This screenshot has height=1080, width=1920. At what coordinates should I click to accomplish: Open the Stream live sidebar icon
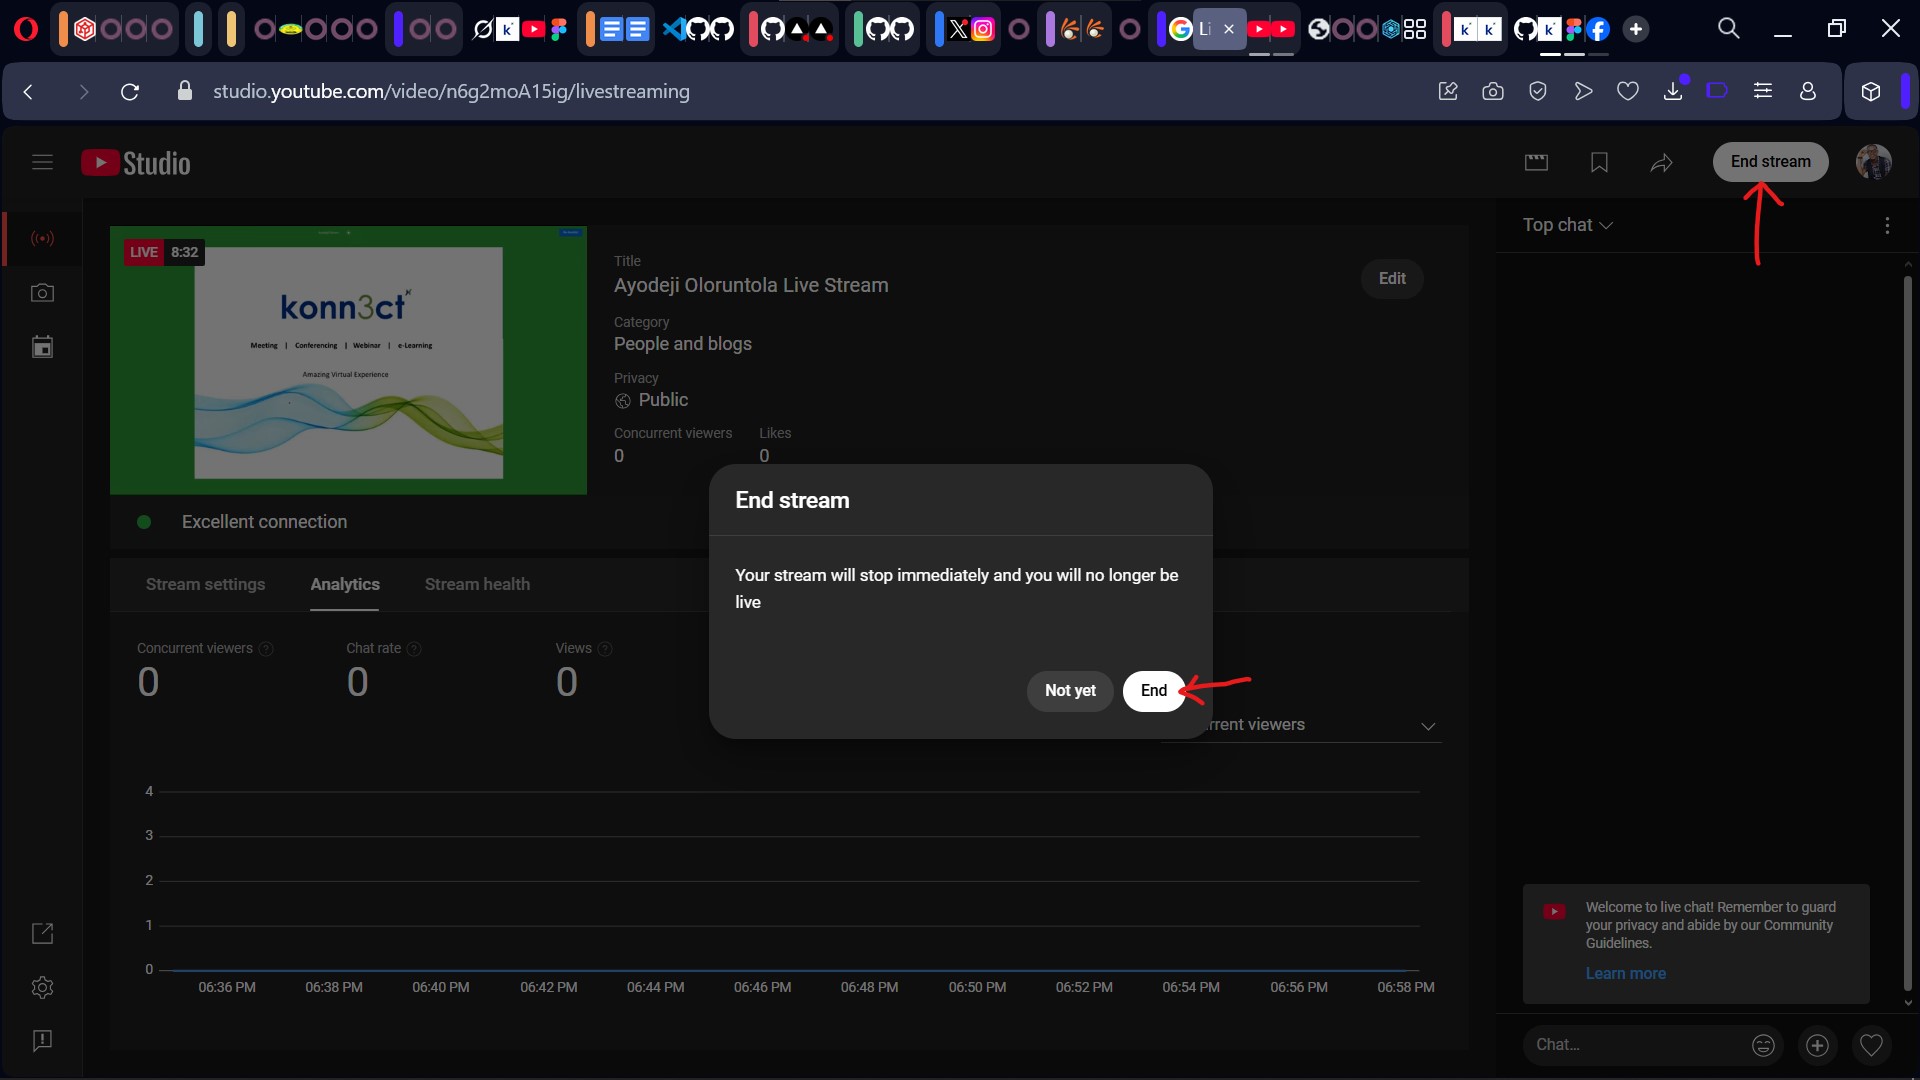pos(42,238)
